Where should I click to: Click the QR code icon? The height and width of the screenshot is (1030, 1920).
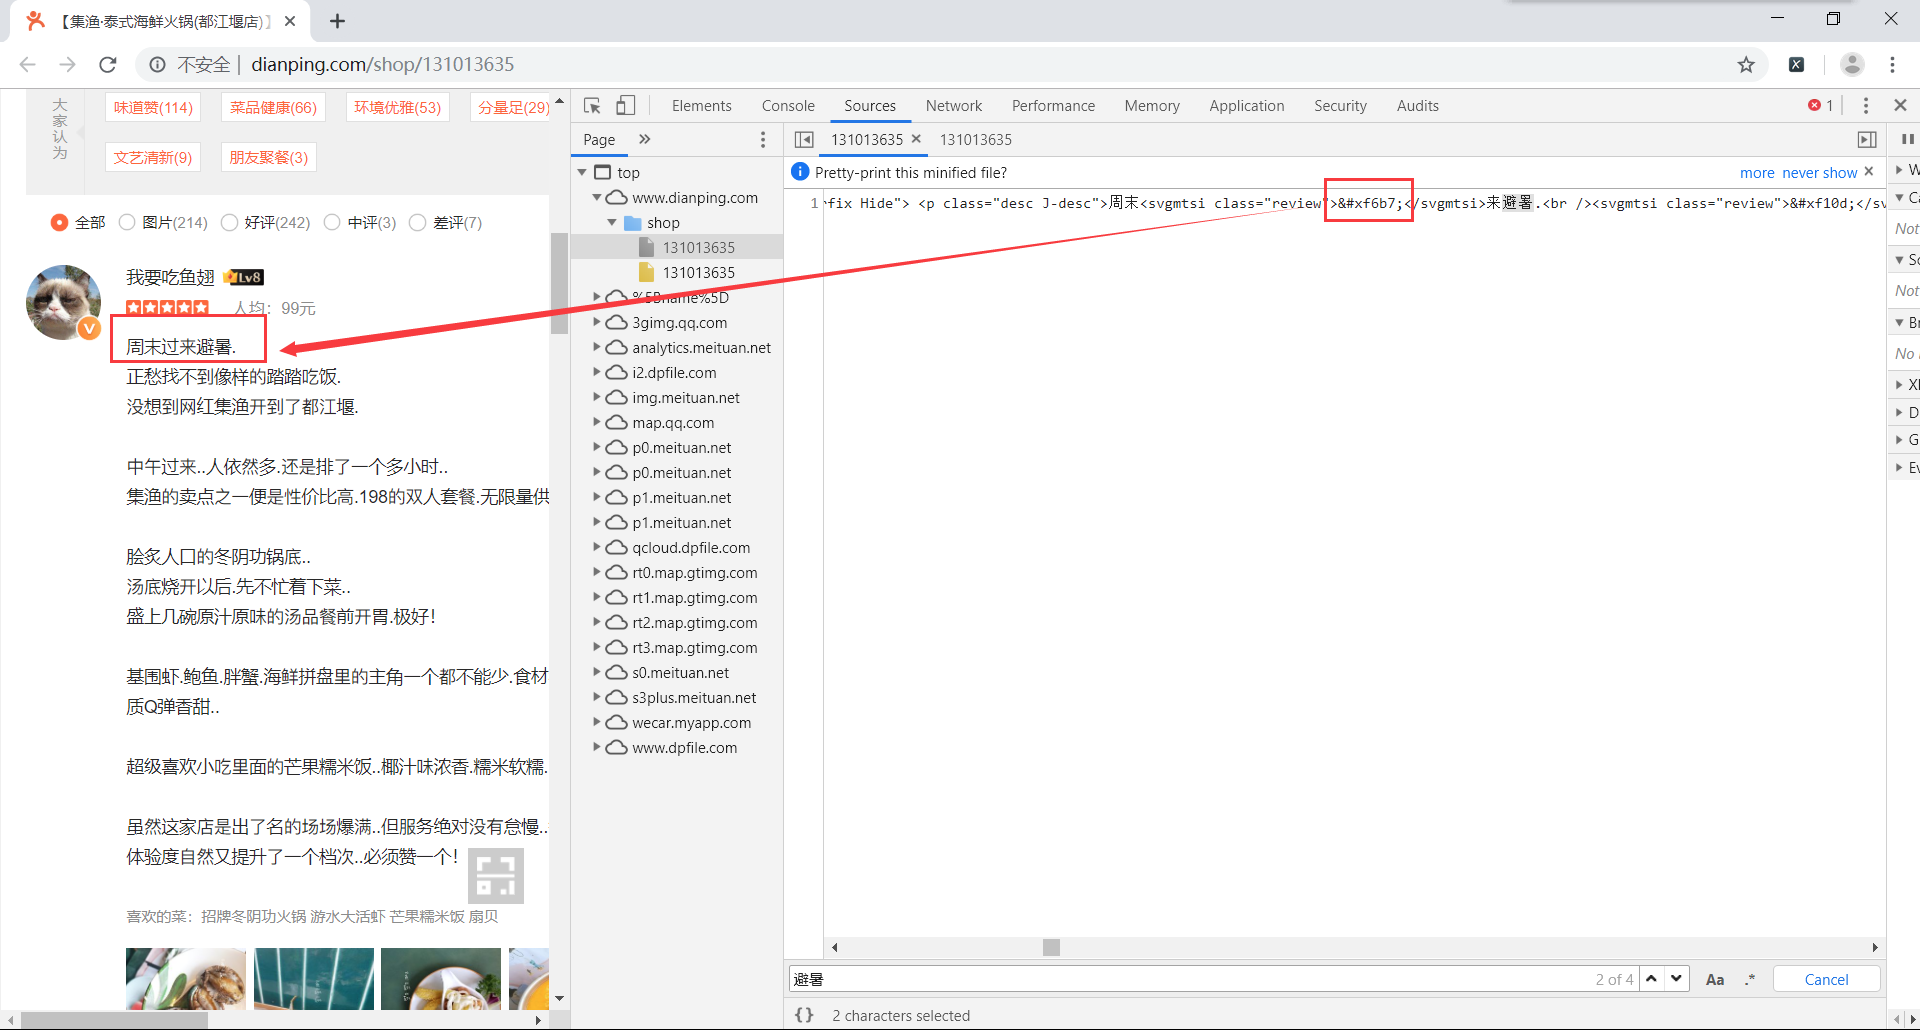(496, 876)
